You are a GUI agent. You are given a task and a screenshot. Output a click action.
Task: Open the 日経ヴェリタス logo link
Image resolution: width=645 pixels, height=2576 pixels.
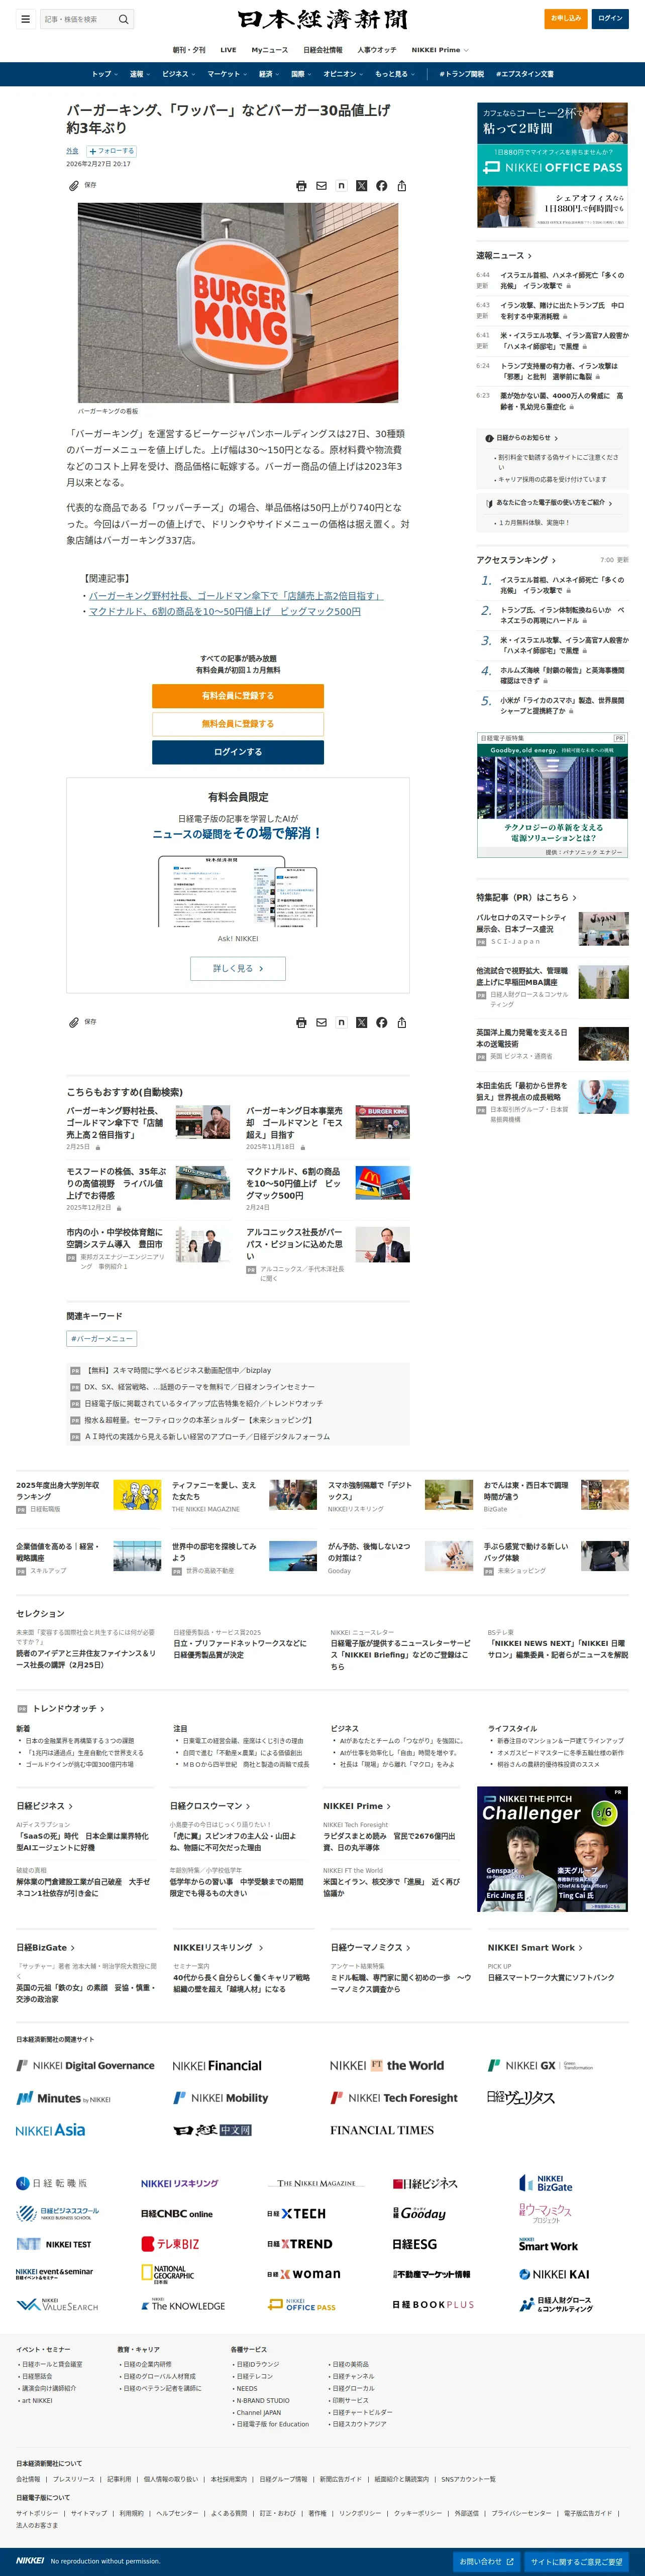point(521,2097)
